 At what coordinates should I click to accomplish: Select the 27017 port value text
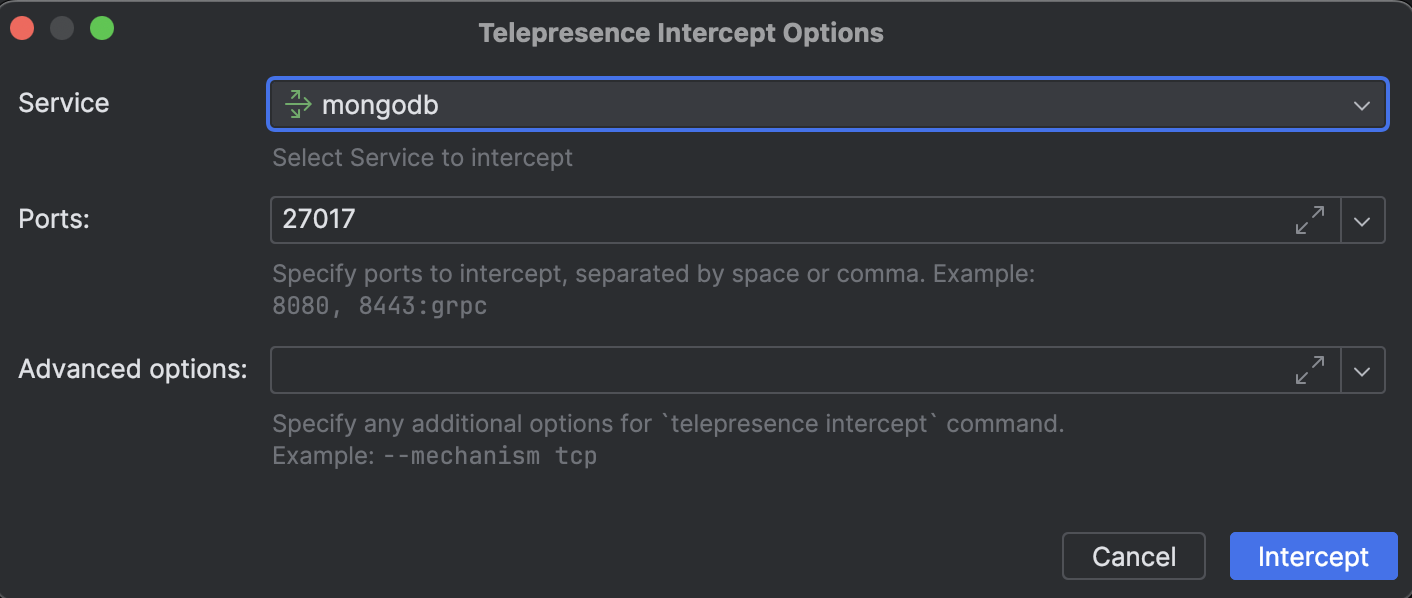[x=319, y=220]
